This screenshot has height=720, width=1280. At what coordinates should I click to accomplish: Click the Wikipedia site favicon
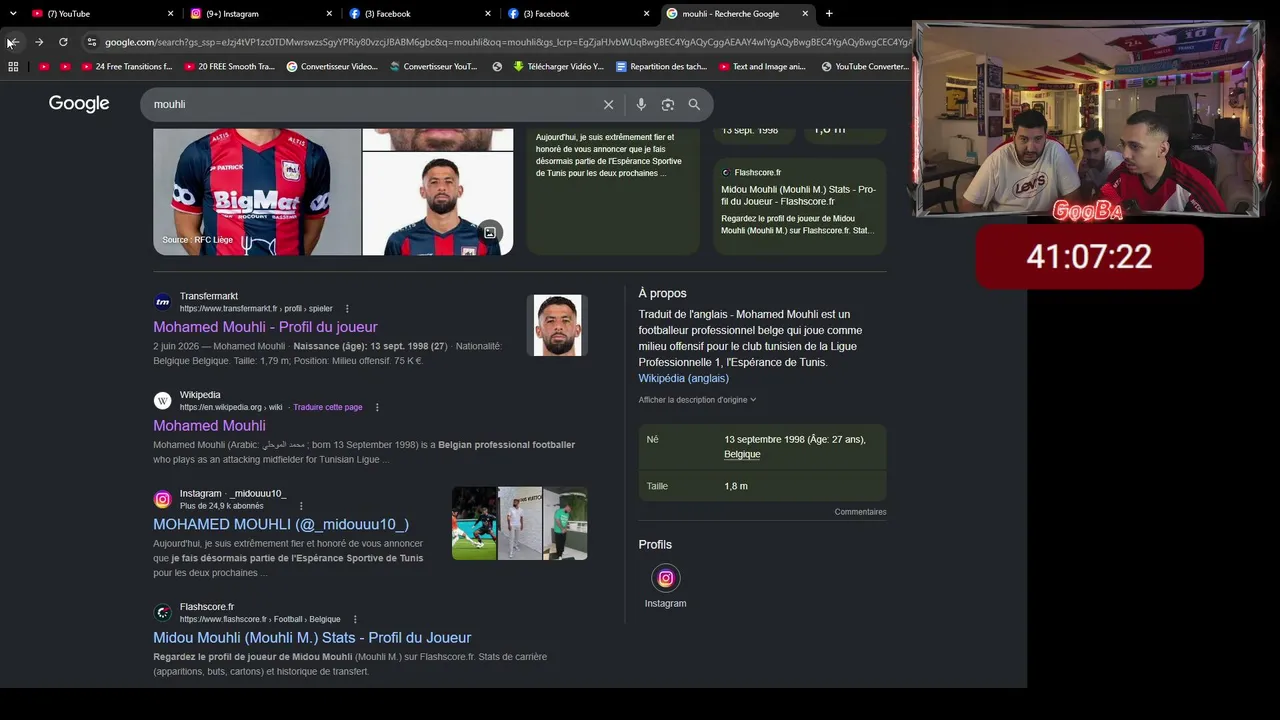162,401
